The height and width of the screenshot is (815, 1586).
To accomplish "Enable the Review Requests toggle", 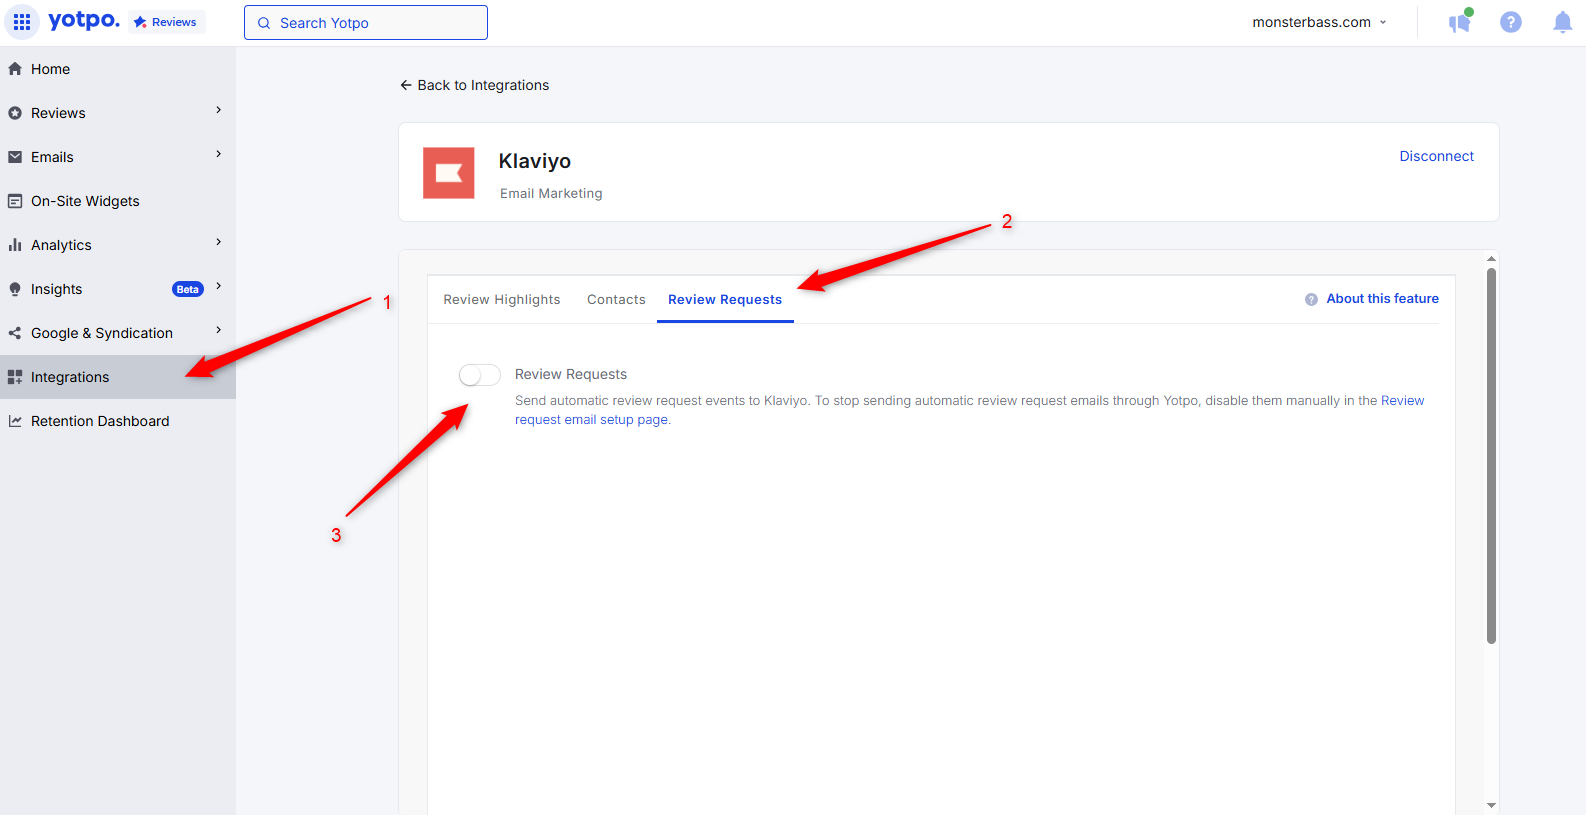I will click(x=480, y=375).
